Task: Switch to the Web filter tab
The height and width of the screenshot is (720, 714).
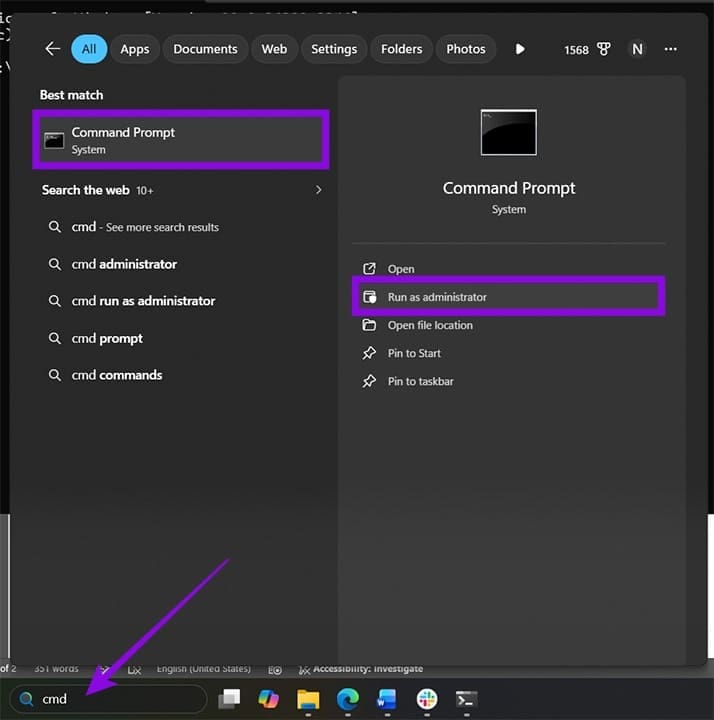Action: [274, 49]
